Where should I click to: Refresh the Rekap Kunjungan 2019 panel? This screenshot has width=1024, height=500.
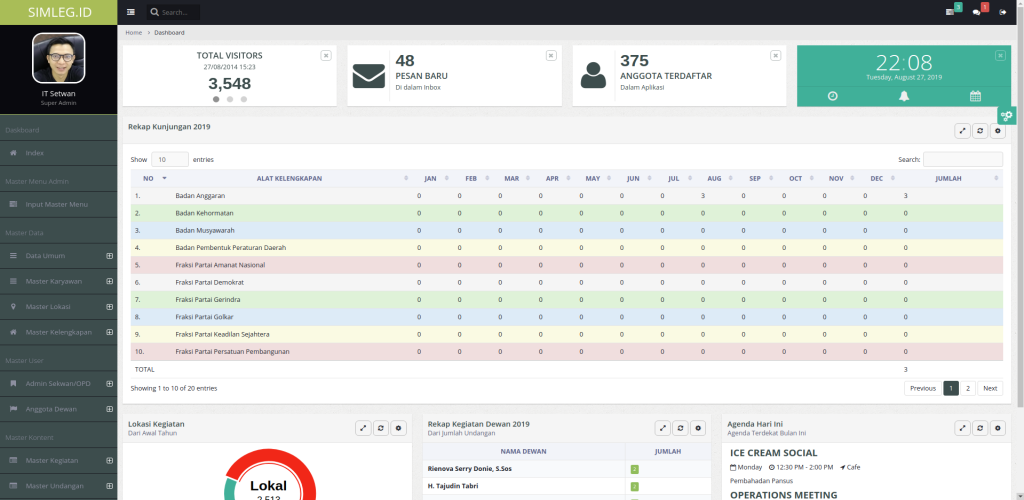point(980,131)
